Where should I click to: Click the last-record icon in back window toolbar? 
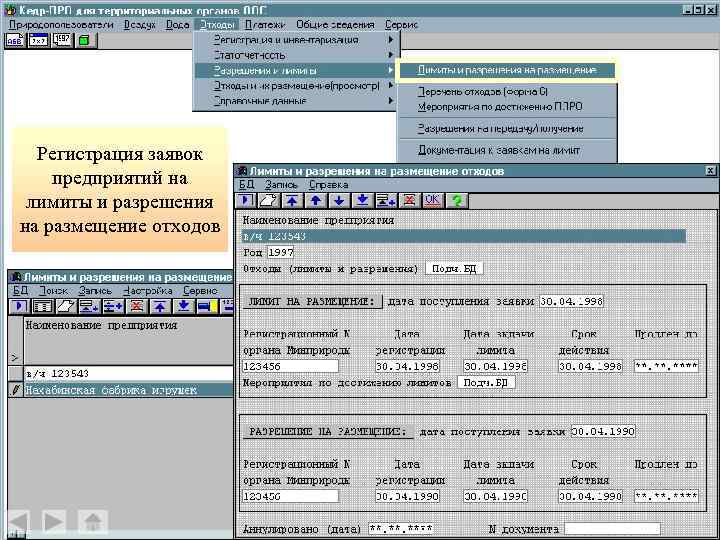coord(183,306)
